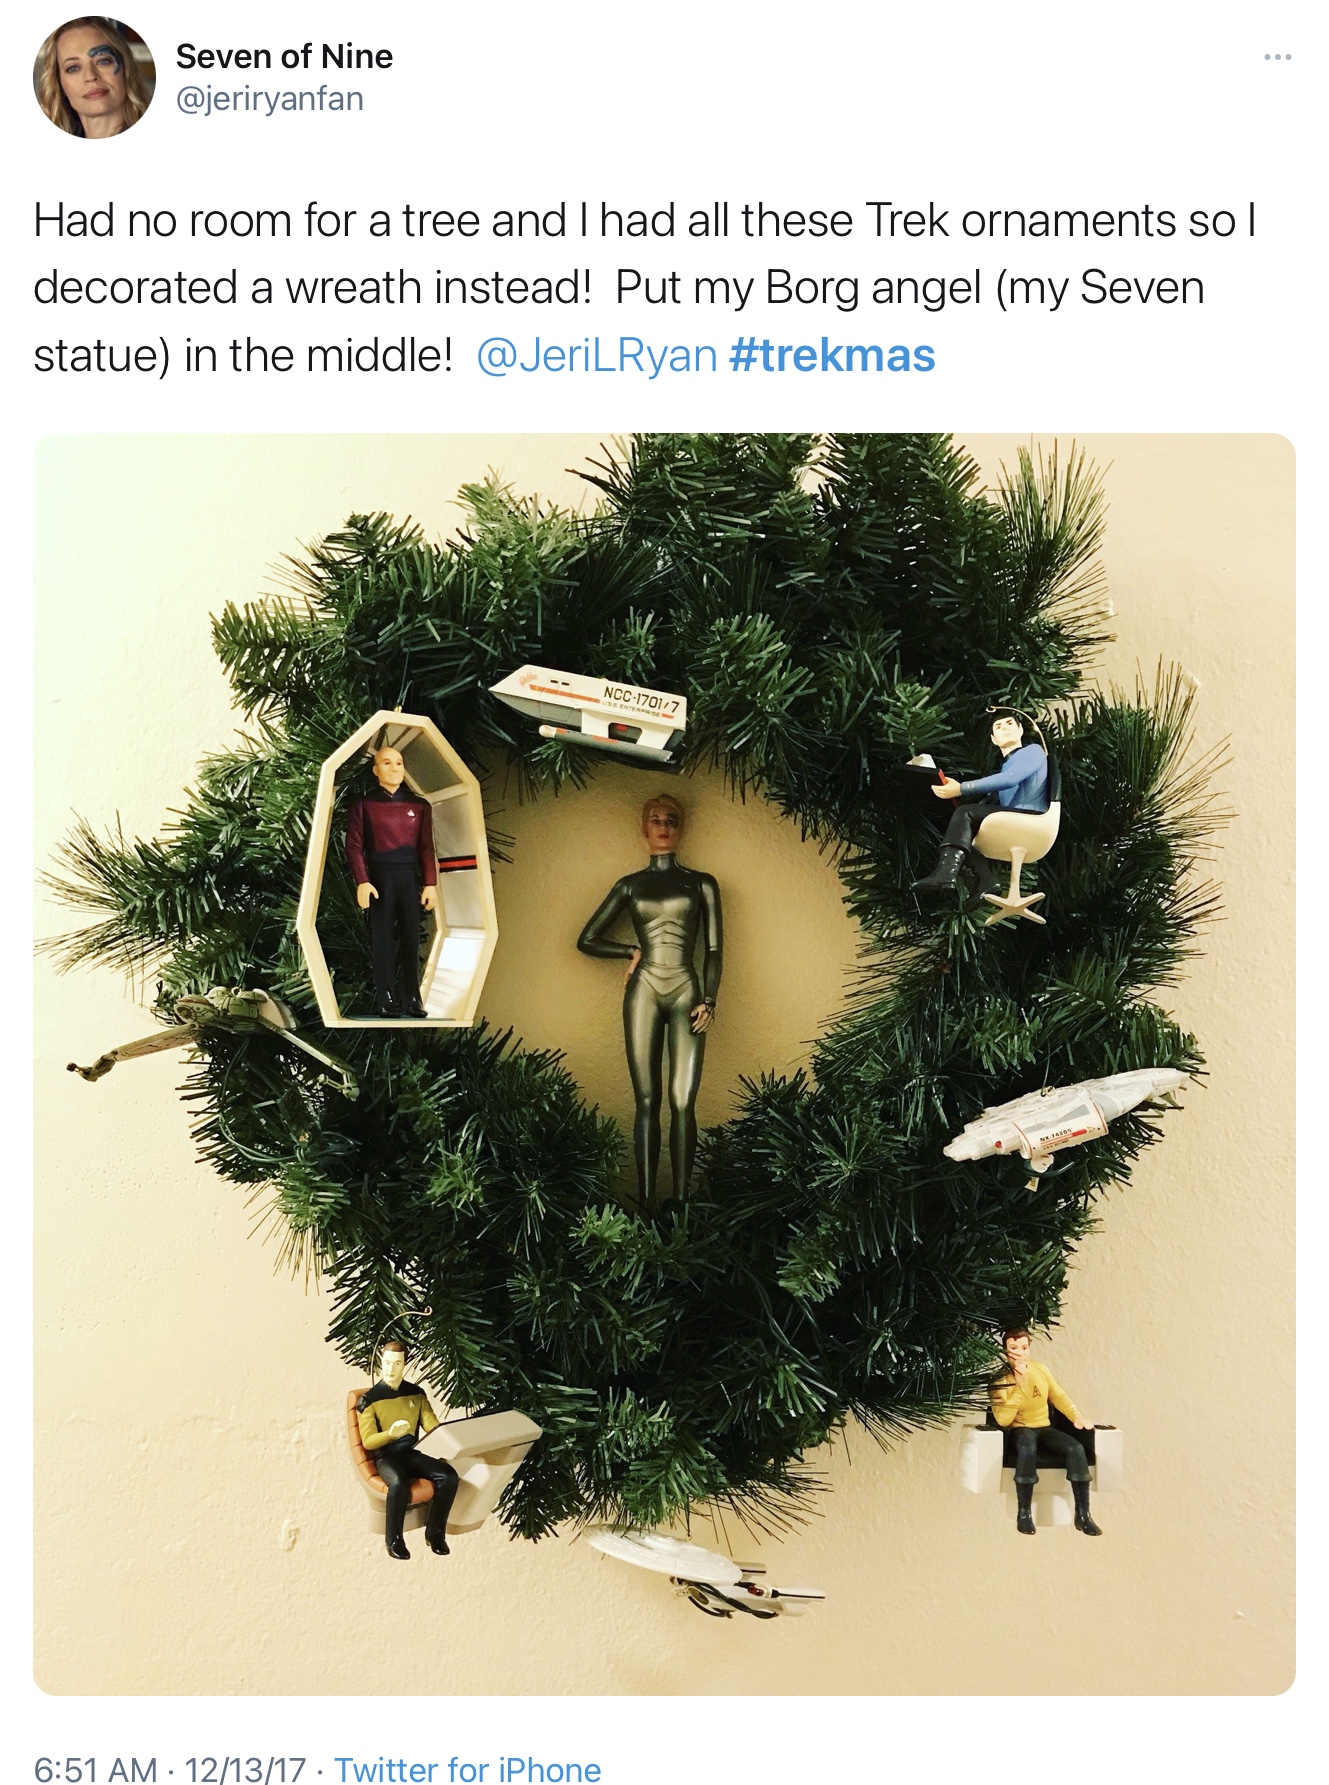Open the @JeriLRyan mention
Viewport: 1329px width, 1785px height.
click(x=597, y=355)
